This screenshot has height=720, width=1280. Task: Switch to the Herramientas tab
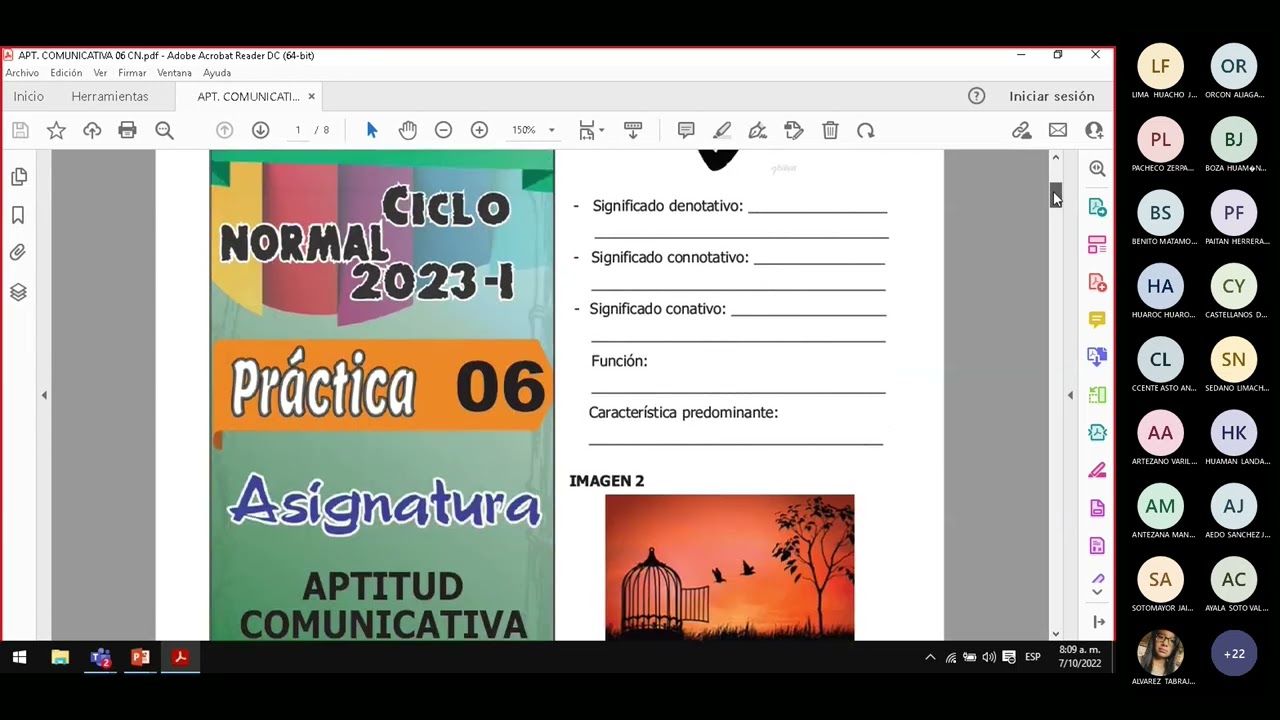tap(110, 96)
